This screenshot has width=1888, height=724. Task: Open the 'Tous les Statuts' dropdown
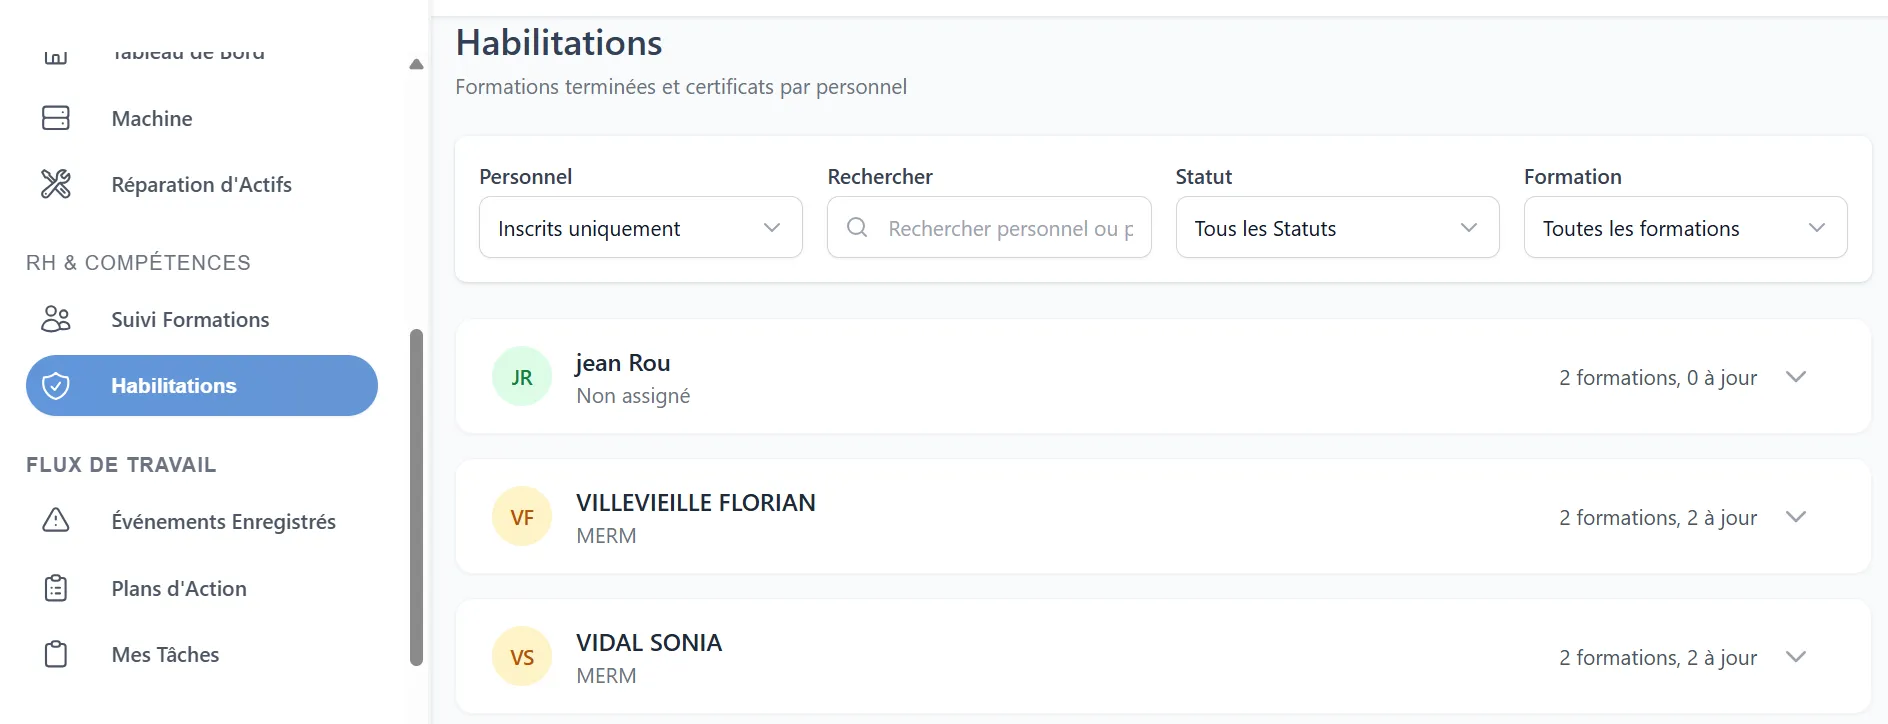point(1337,228)
